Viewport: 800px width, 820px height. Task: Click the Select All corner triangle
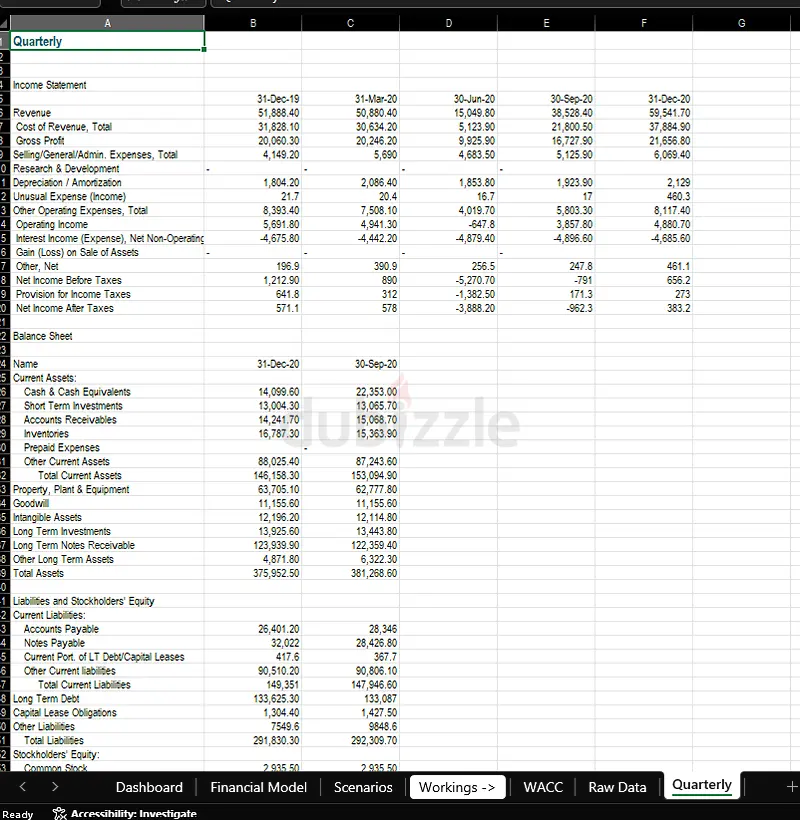coord(5,22)
